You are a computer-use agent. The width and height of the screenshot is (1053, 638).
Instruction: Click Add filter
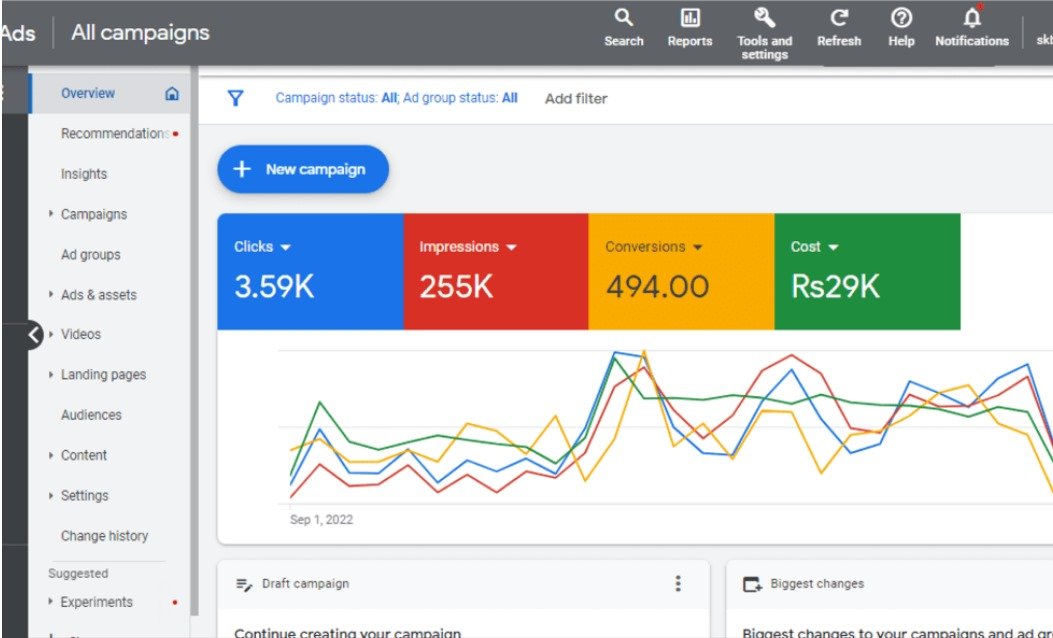(x=576, y=98)
